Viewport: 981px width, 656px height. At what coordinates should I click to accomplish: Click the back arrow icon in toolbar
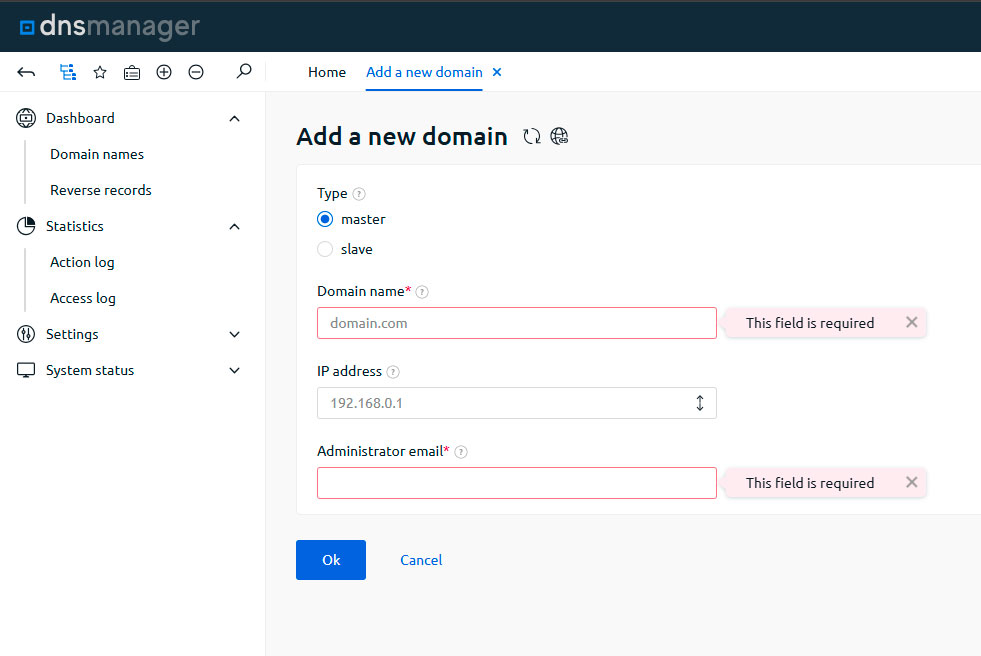(x=27, y=72)
